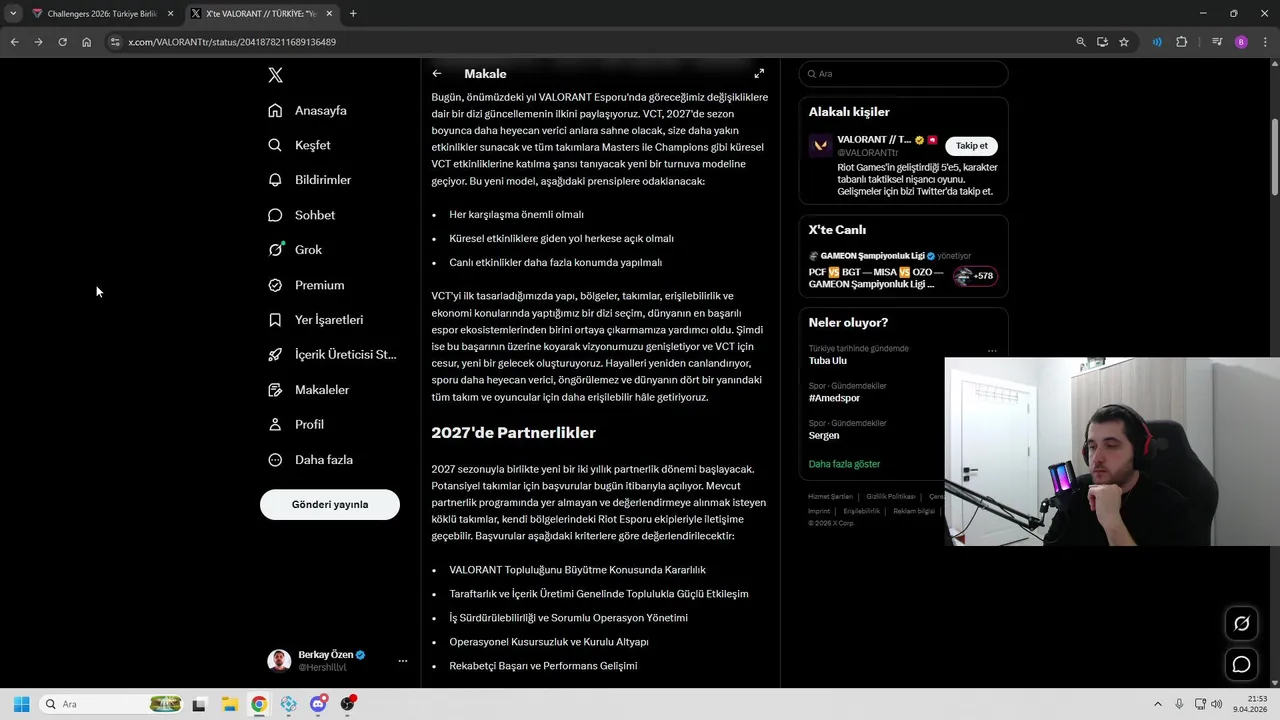Open Erişilebilirlik footer link
The image size is (1280, 720).
click(861, 511)
